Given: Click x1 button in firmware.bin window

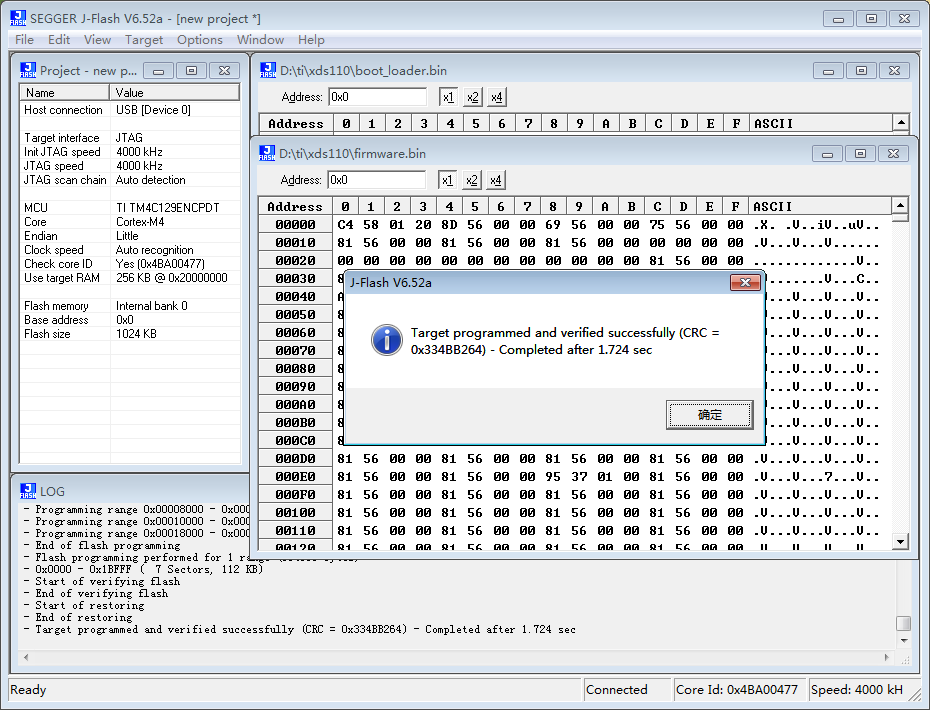Looking at the screenshot, I should click(x=447, y=180).
